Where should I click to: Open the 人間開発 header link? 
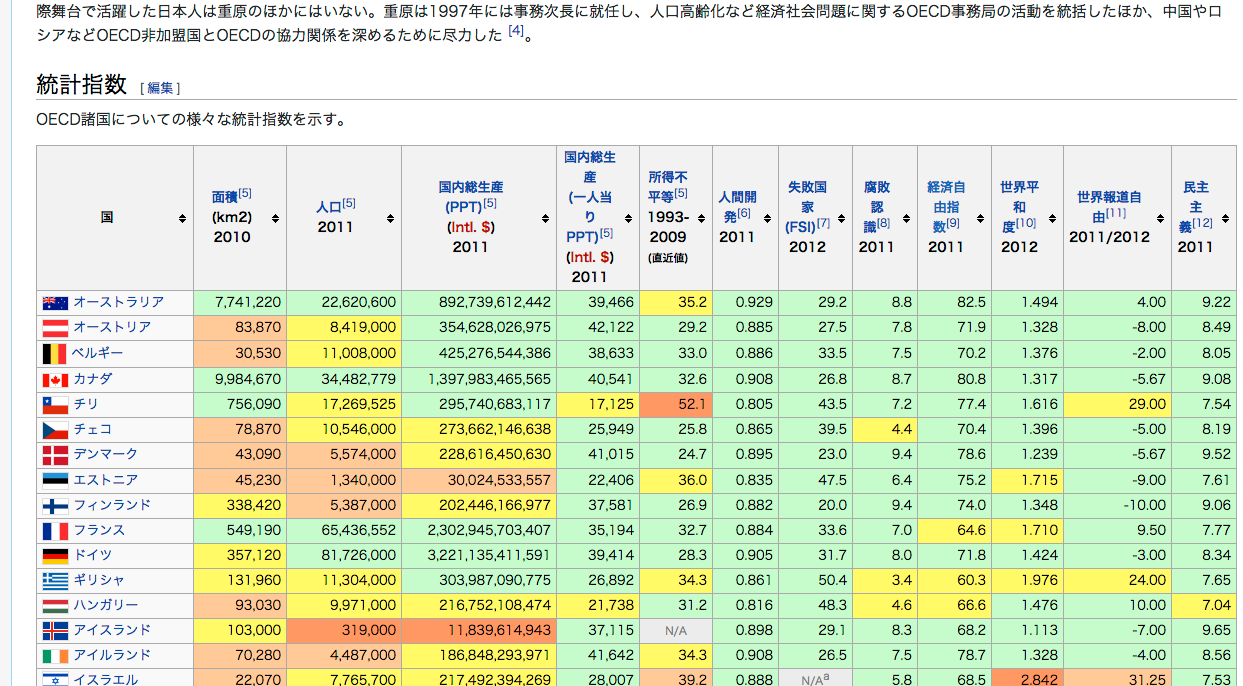click(x=737, y=206)
